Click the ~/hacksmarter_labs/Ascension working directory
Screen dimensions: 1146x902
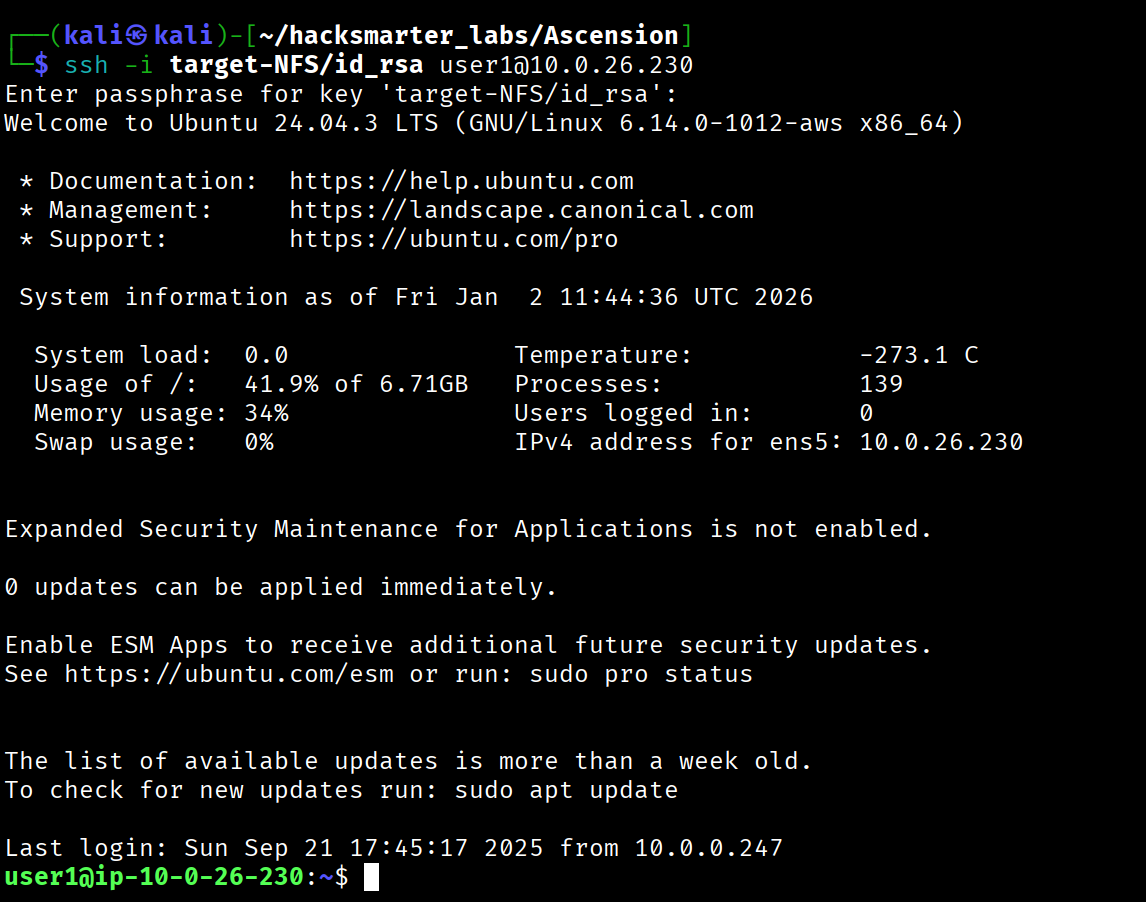point(468,36)
